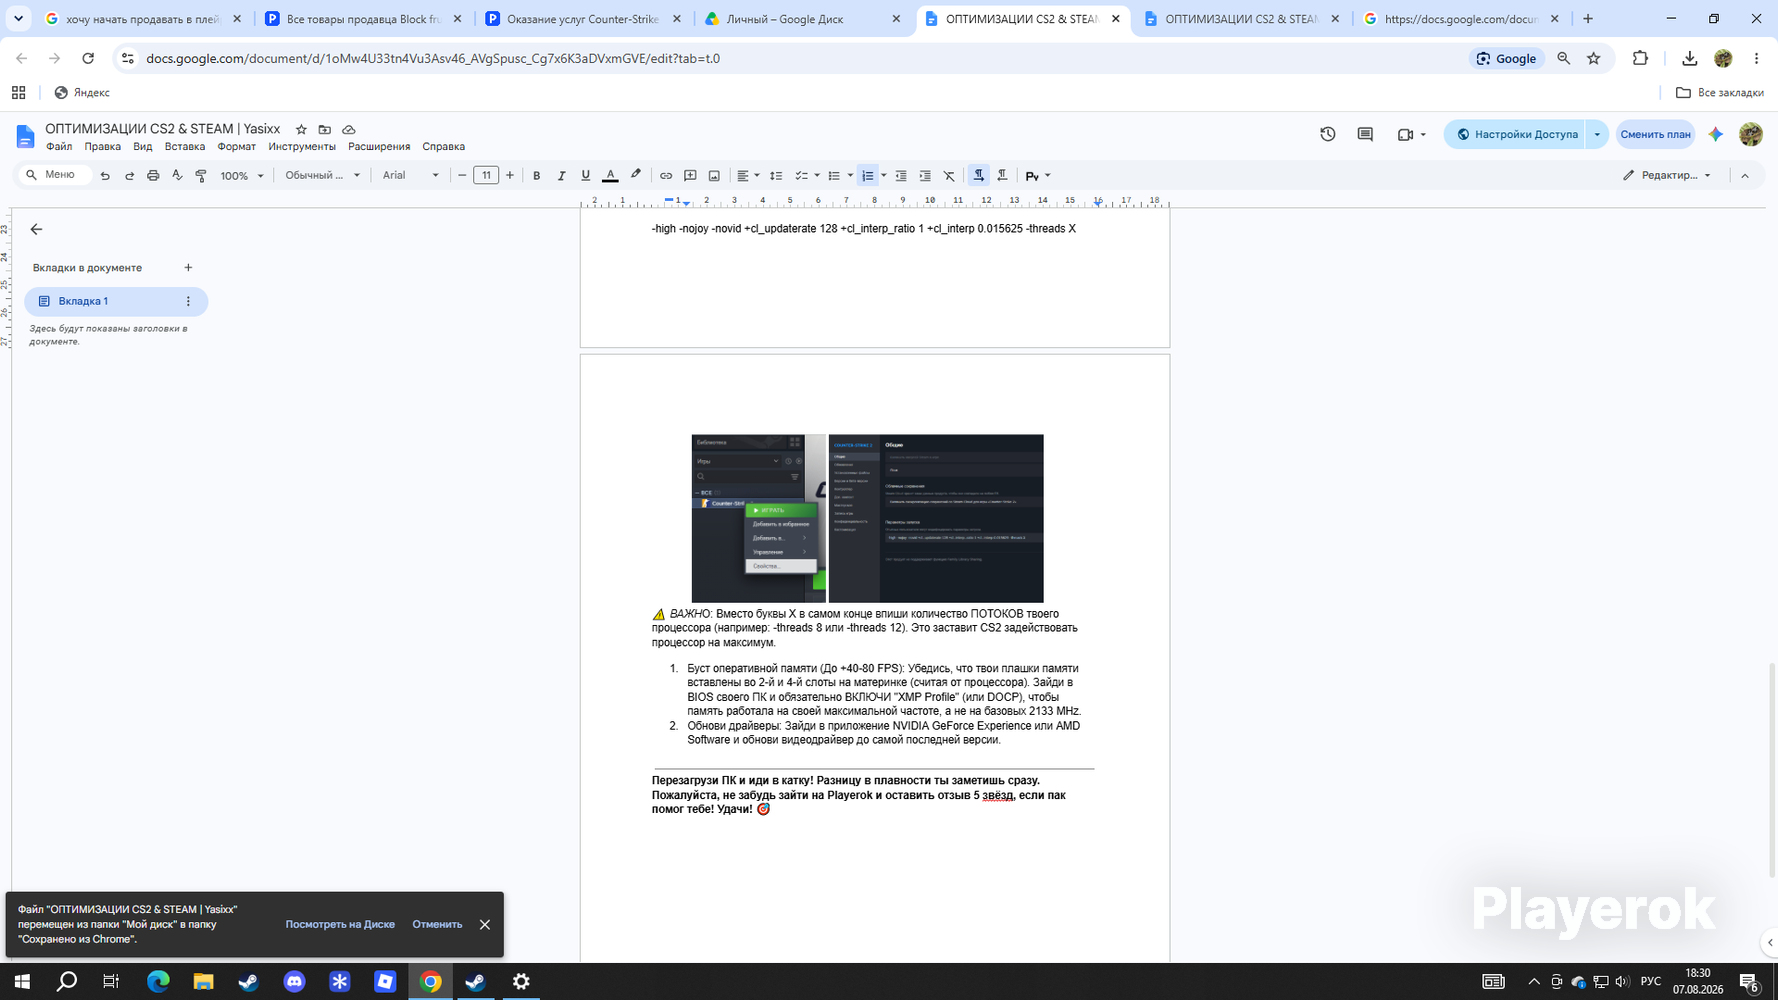Image resolution: width=1778 pixels, height=1000 pixels.
Task: Insert an image from the toolbar
Action: tap(714, 176)
